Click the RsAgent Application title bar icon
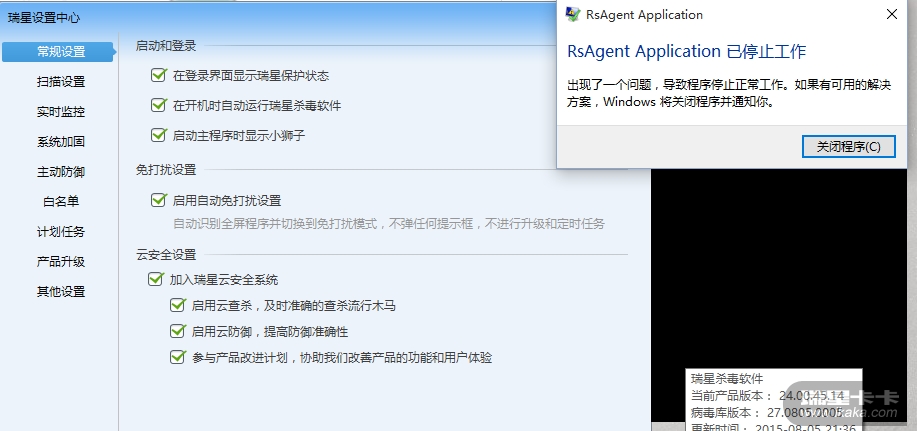Screen dimensions: 917x431 point(573,15)
